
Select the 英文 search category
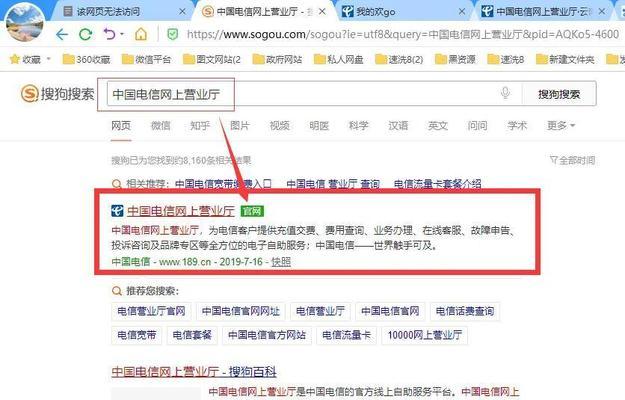tap(438, 126)
